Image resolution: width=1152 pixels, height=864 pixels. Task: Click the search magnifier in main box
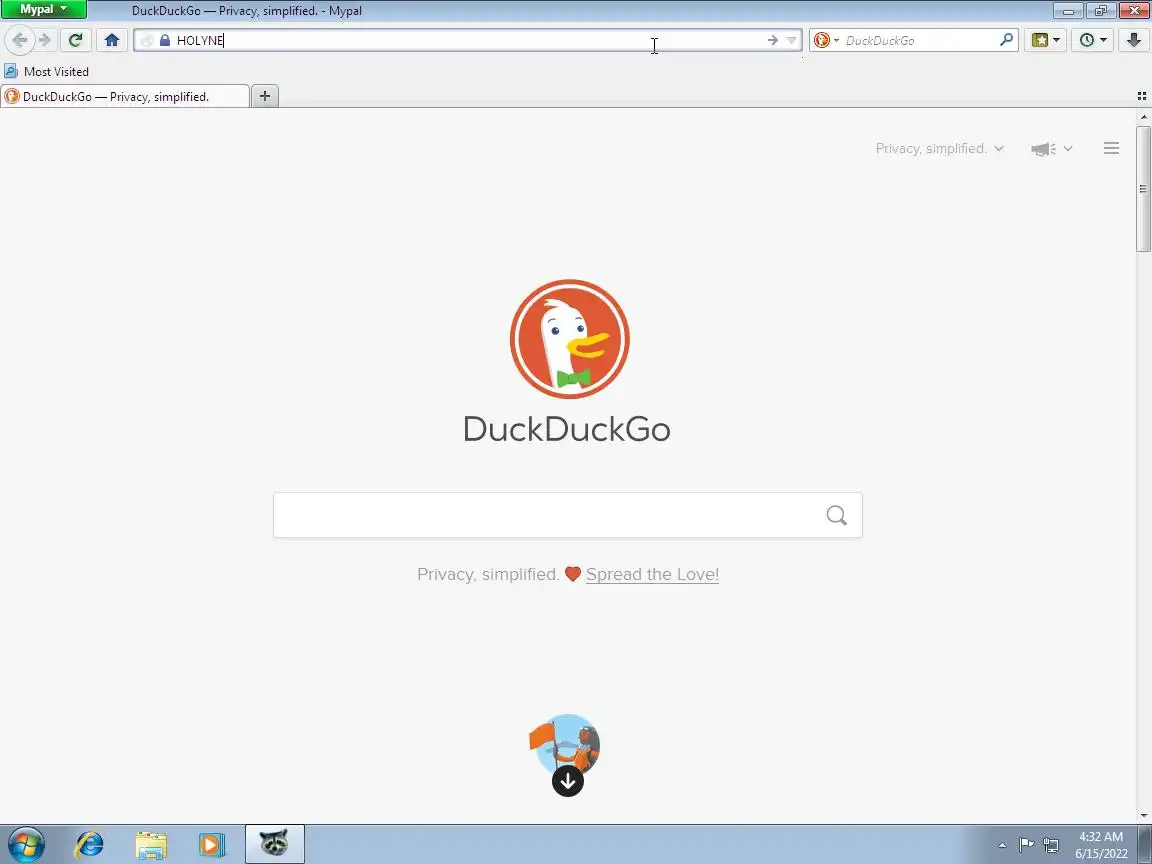pyautogui.click(x=836, y=515)
